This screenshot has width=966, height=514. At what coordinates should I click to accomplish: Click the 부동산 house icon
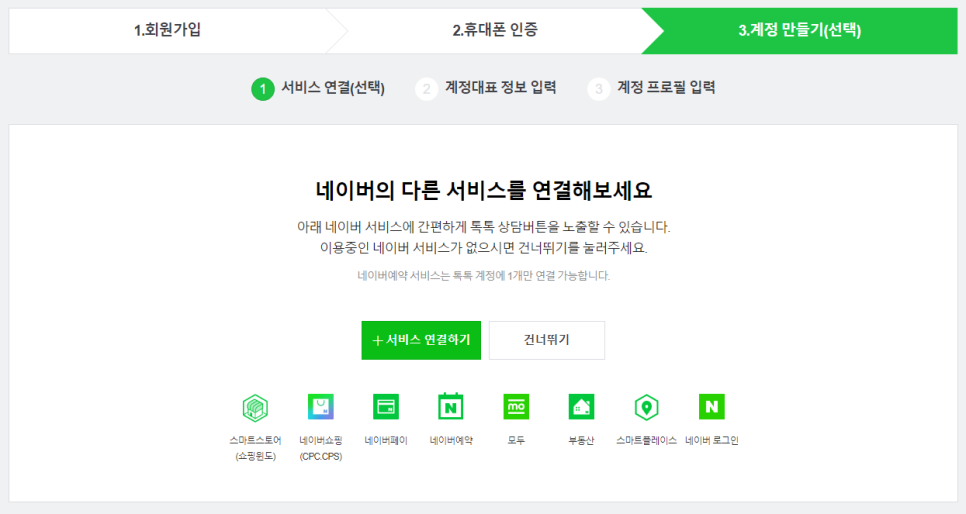(x=582, y=407)
